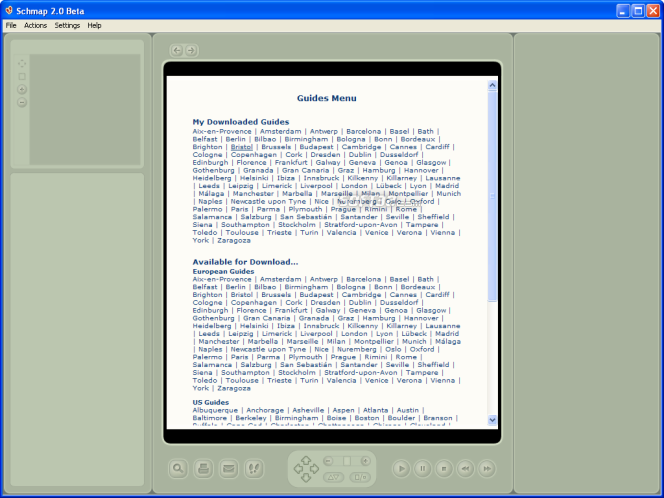Open Berkeley in US Guides

click(251, 418)
